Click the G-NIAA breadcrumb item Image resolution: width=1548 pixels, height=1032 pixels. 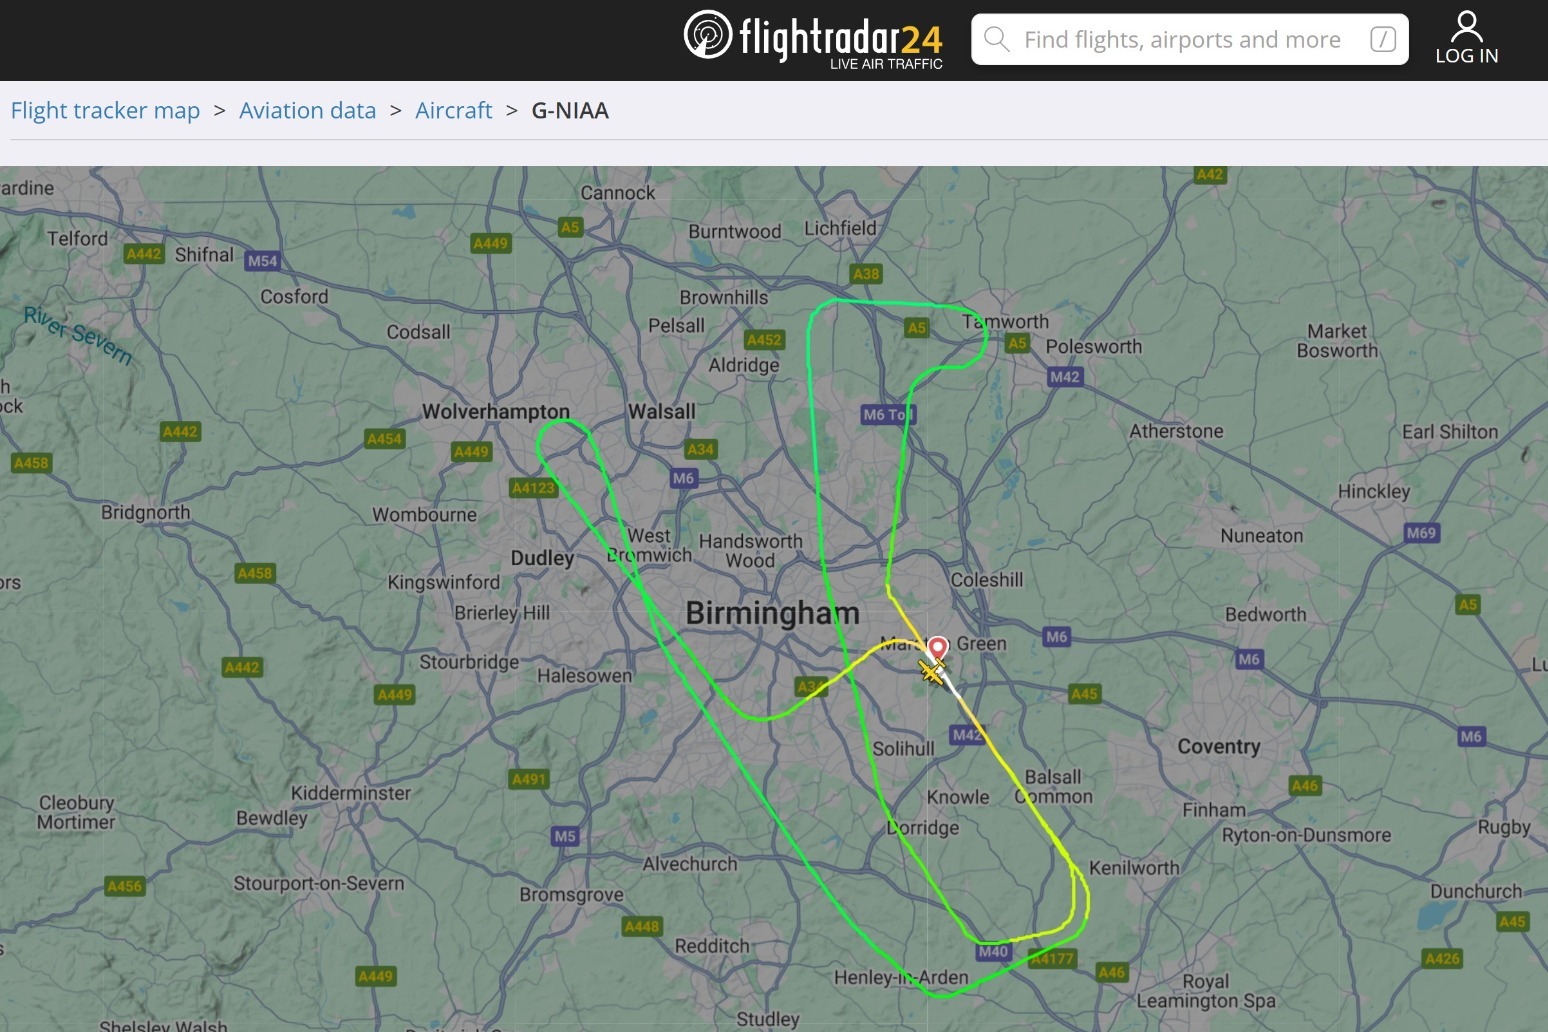[570, 110]
